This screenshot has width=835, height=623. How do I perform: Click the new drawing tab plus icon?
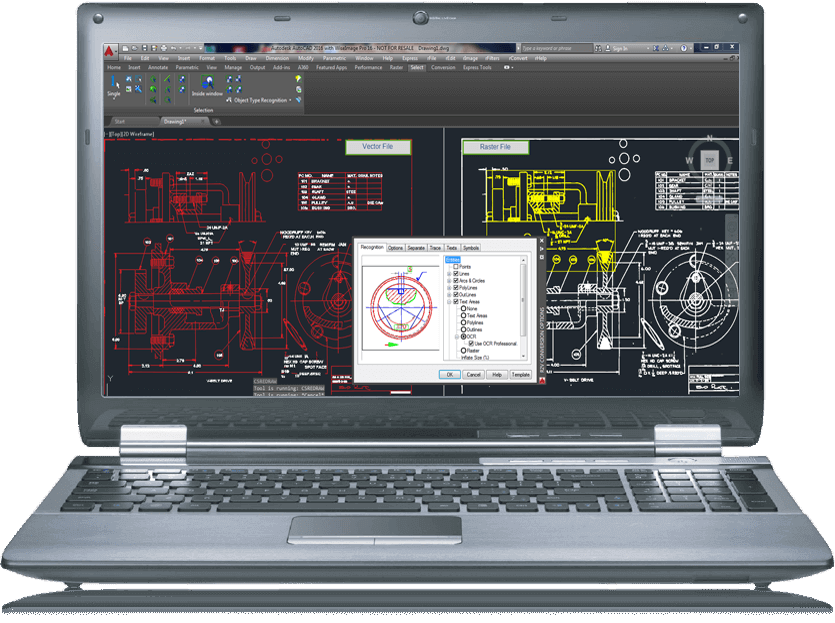[217, 121]
